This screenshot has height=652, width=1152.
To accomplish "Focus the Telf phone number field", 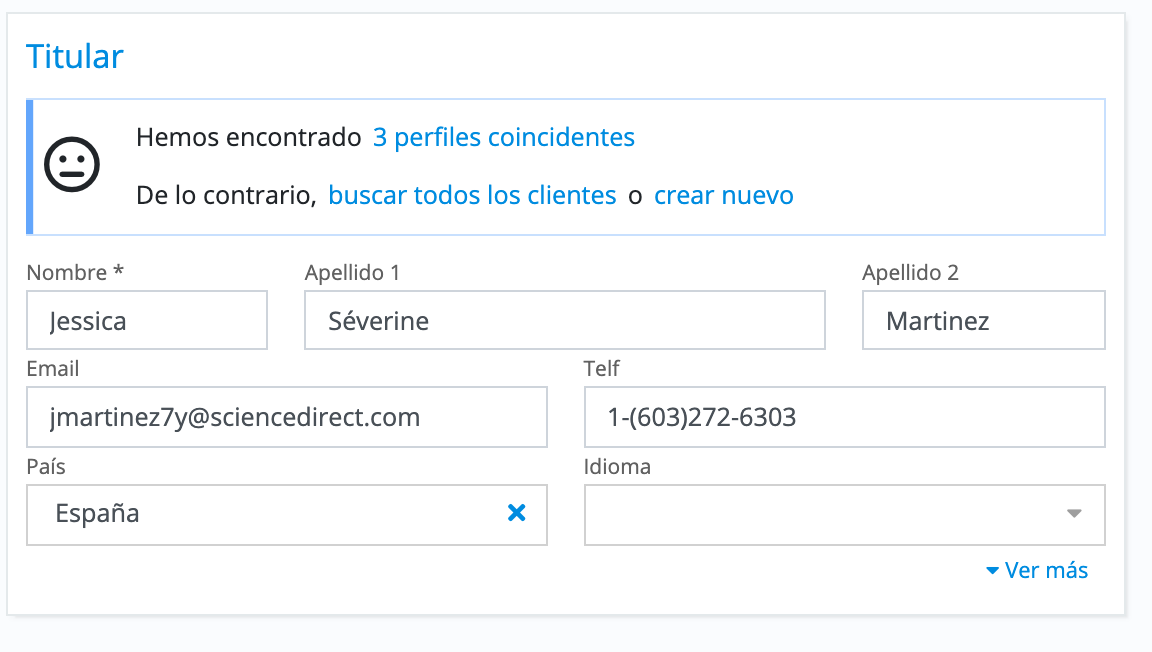I will click(x=844, y=417).
